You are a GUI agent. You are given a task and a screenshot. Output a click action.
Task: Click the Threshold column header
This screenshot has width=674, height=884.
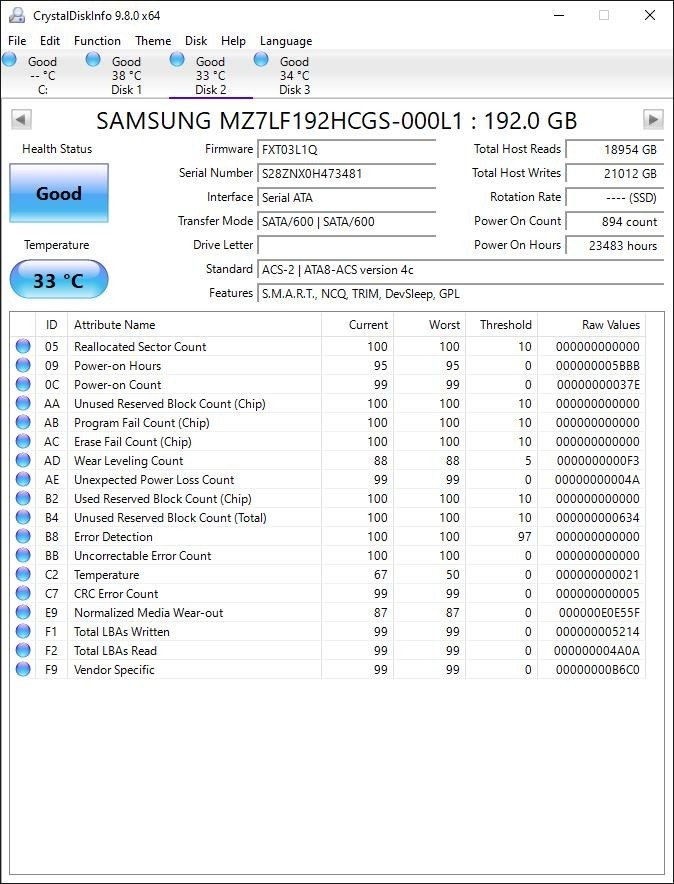(502, 325)
